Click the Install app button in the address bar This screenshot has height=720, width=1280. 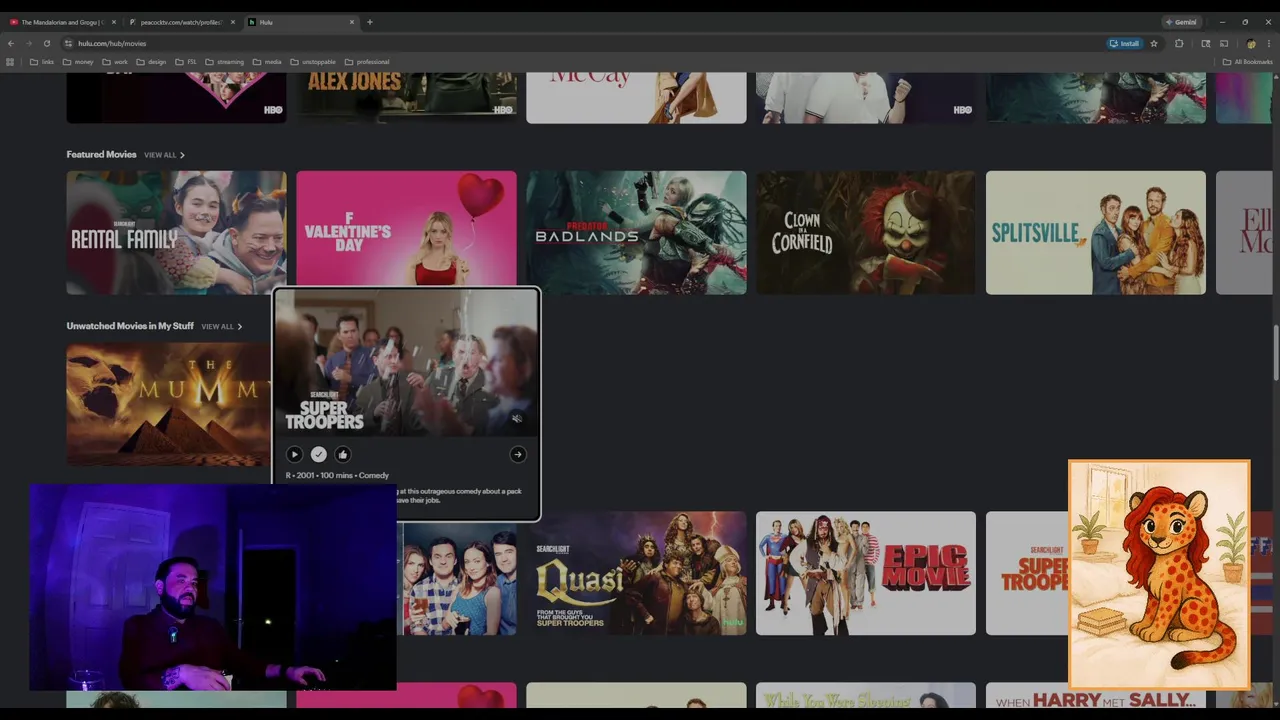pos(1124,43)
